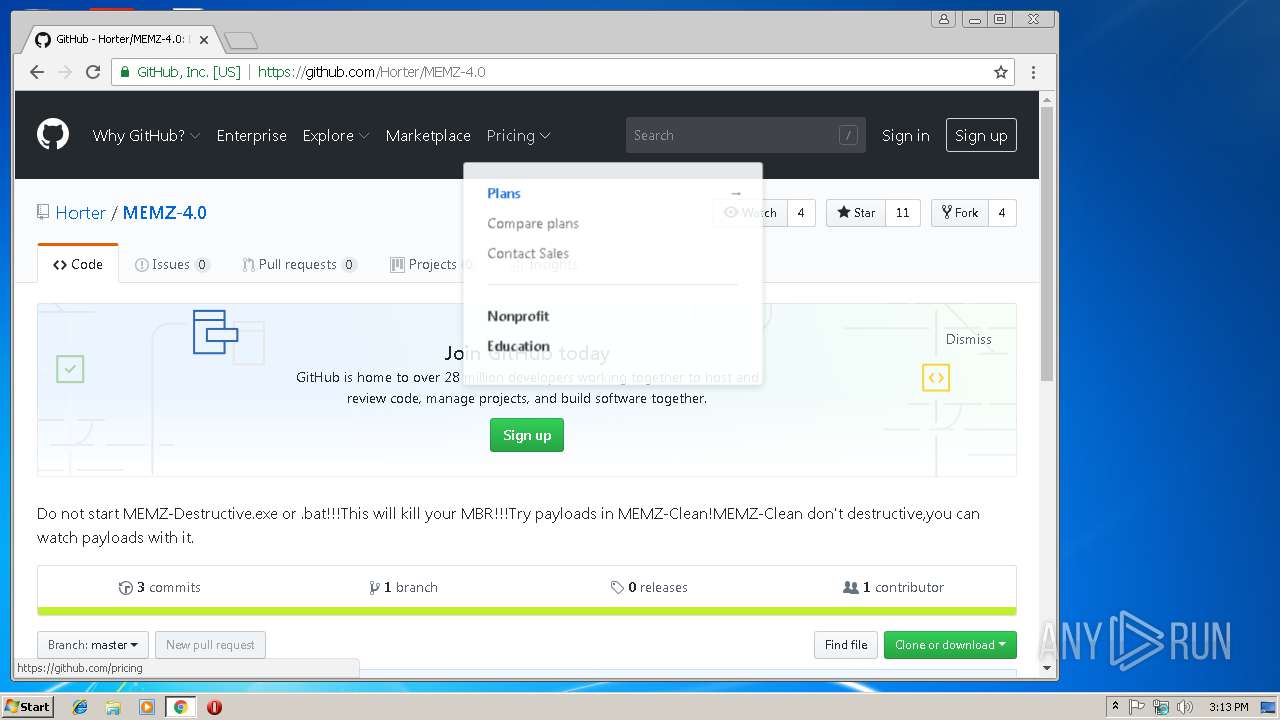Click the Find file button
Screen dimensions: 1280x720
click(846, 645)
